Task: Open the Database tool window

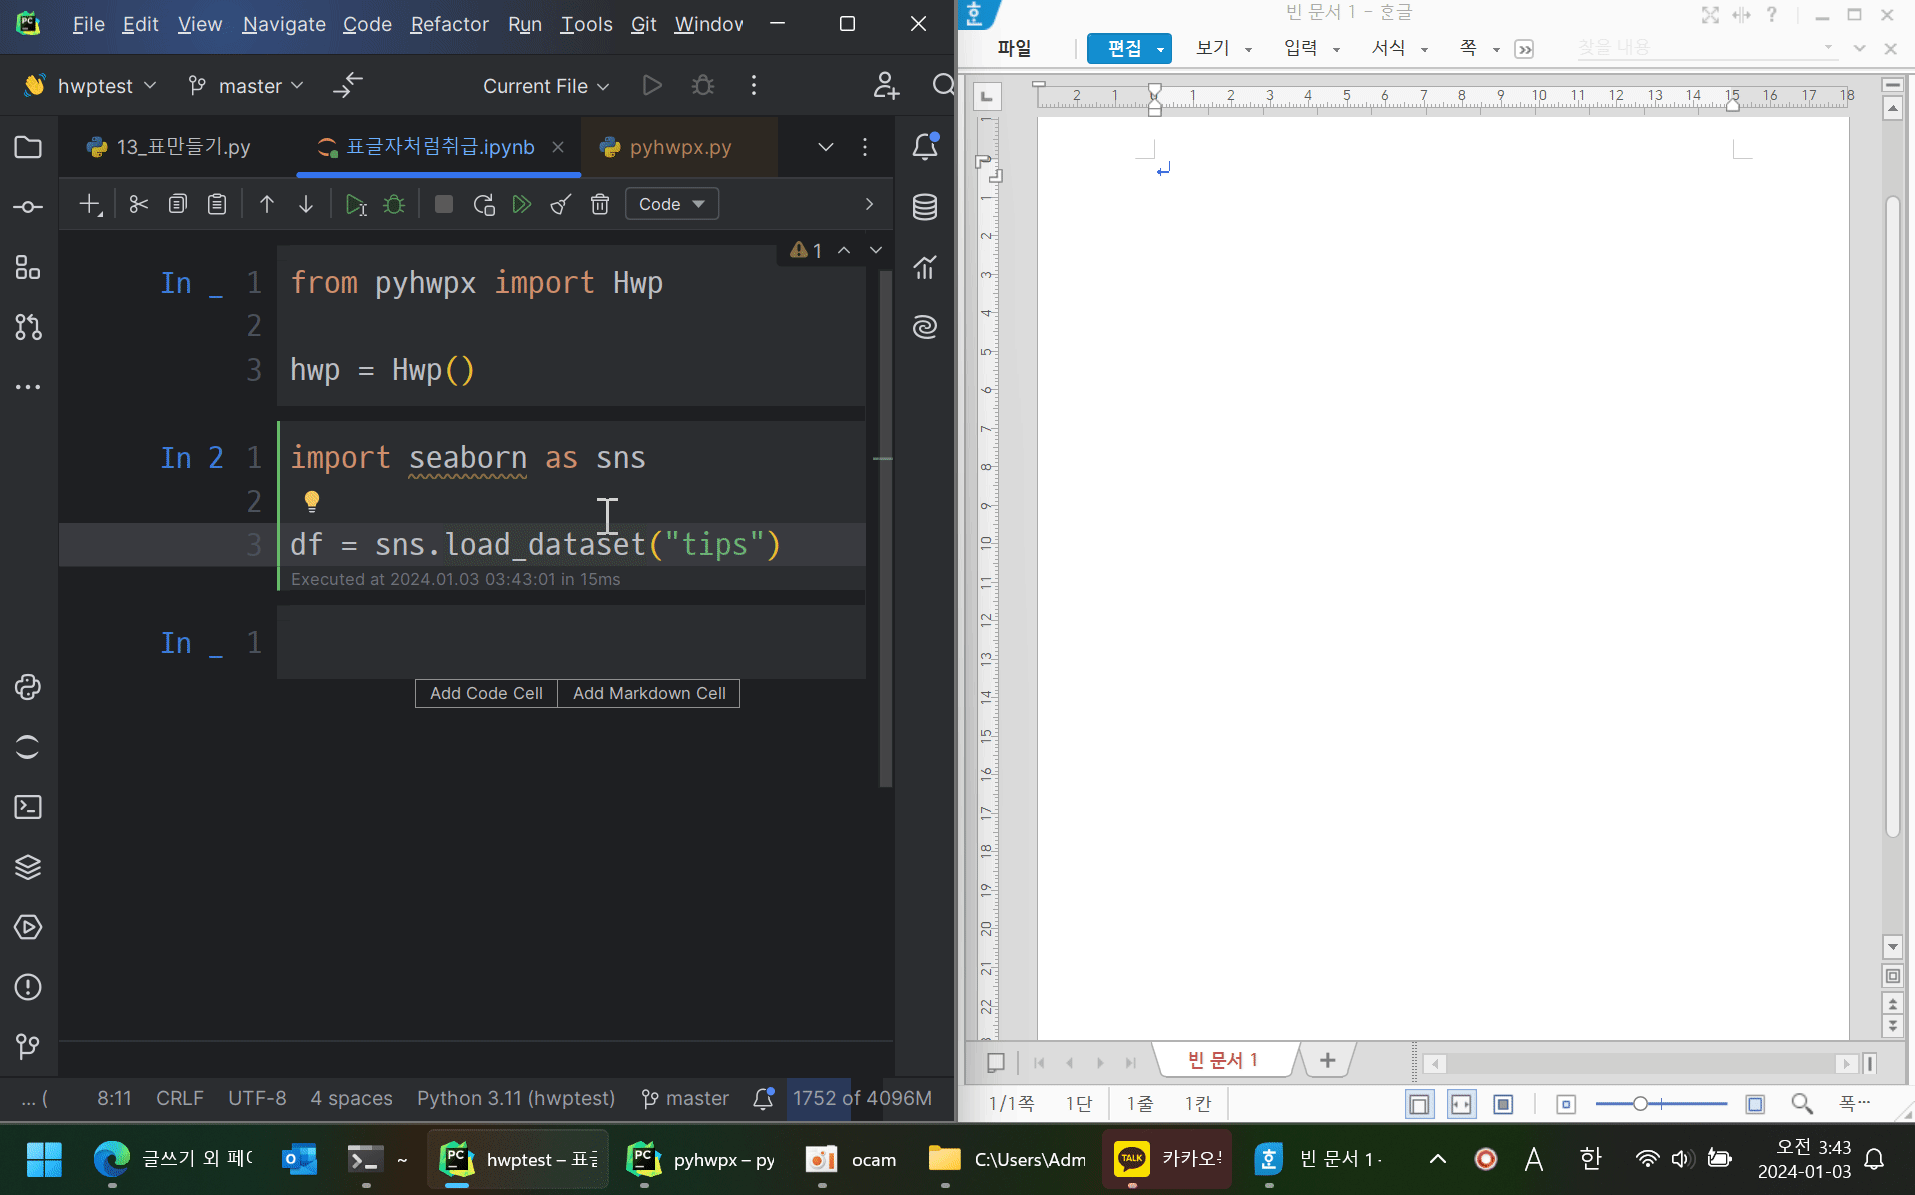Action: coord(925,207)
